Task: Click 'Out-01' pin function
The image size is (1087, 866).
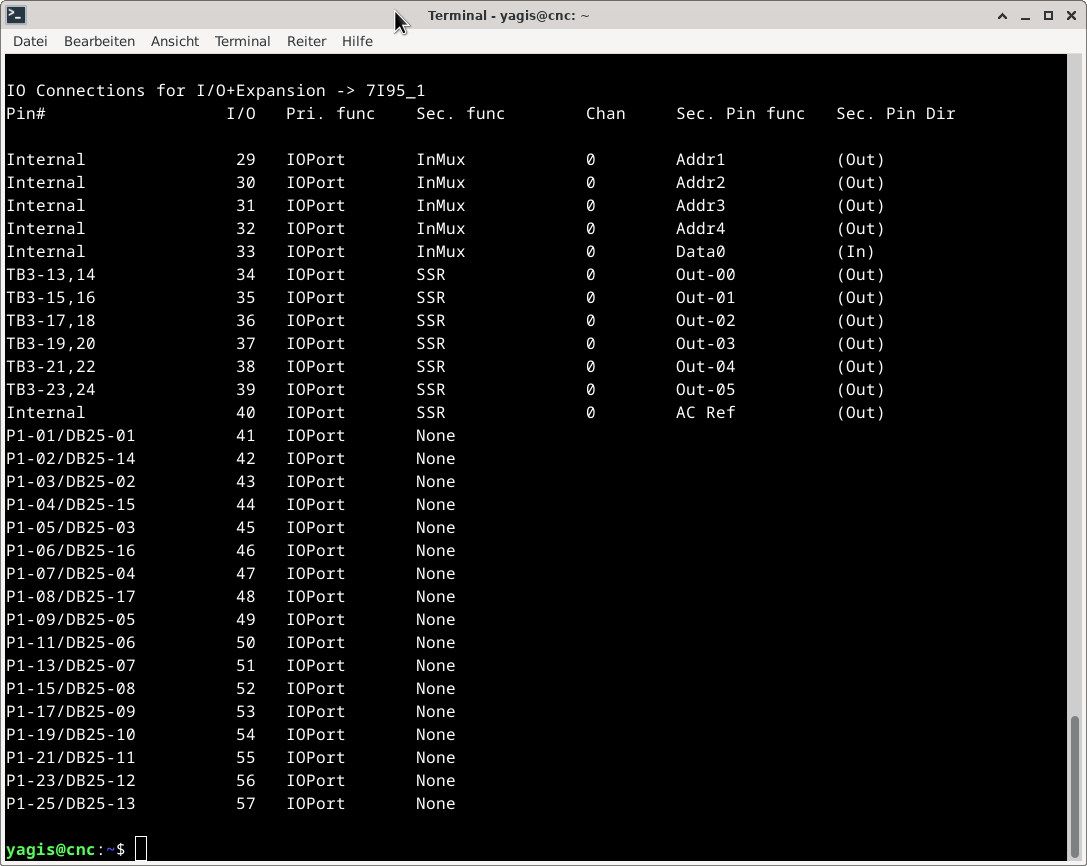Action: click(705, 297)
